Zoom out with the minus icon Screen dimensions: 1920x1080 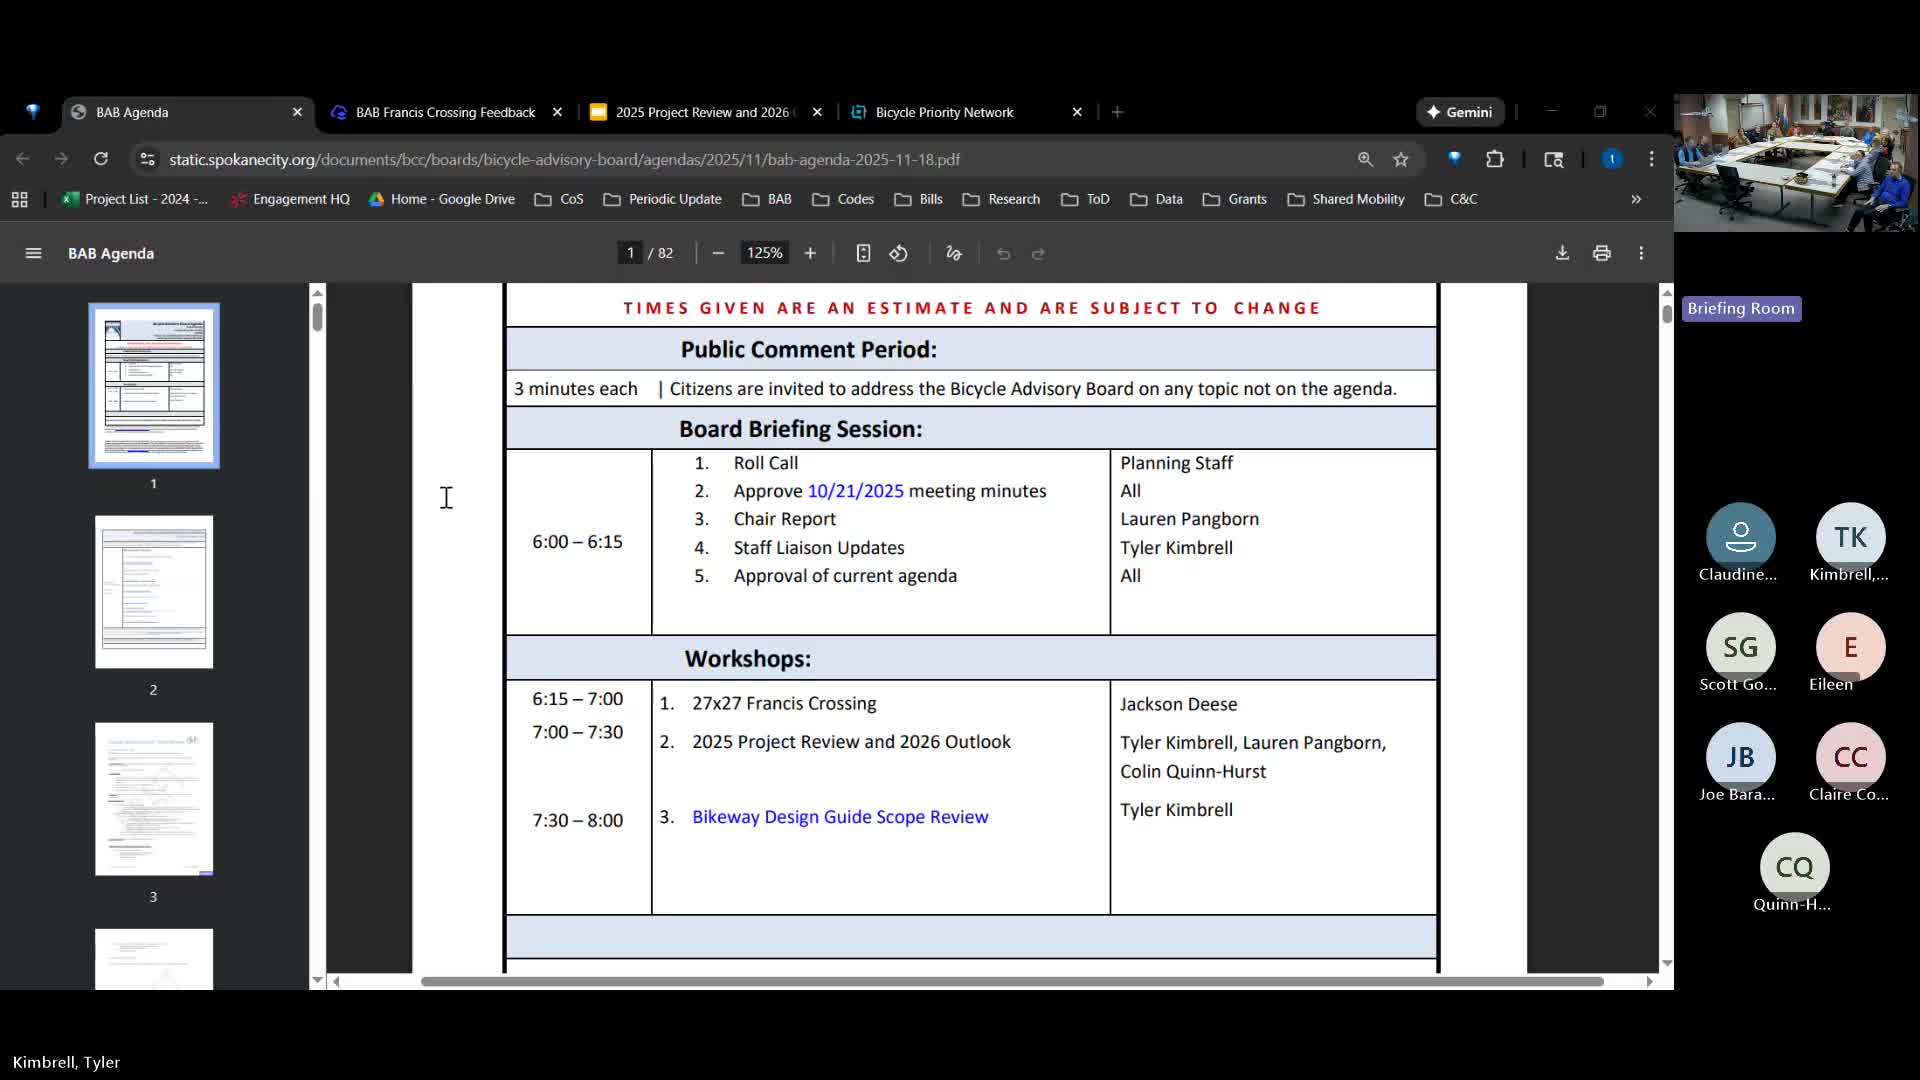(x=718, y=253)
